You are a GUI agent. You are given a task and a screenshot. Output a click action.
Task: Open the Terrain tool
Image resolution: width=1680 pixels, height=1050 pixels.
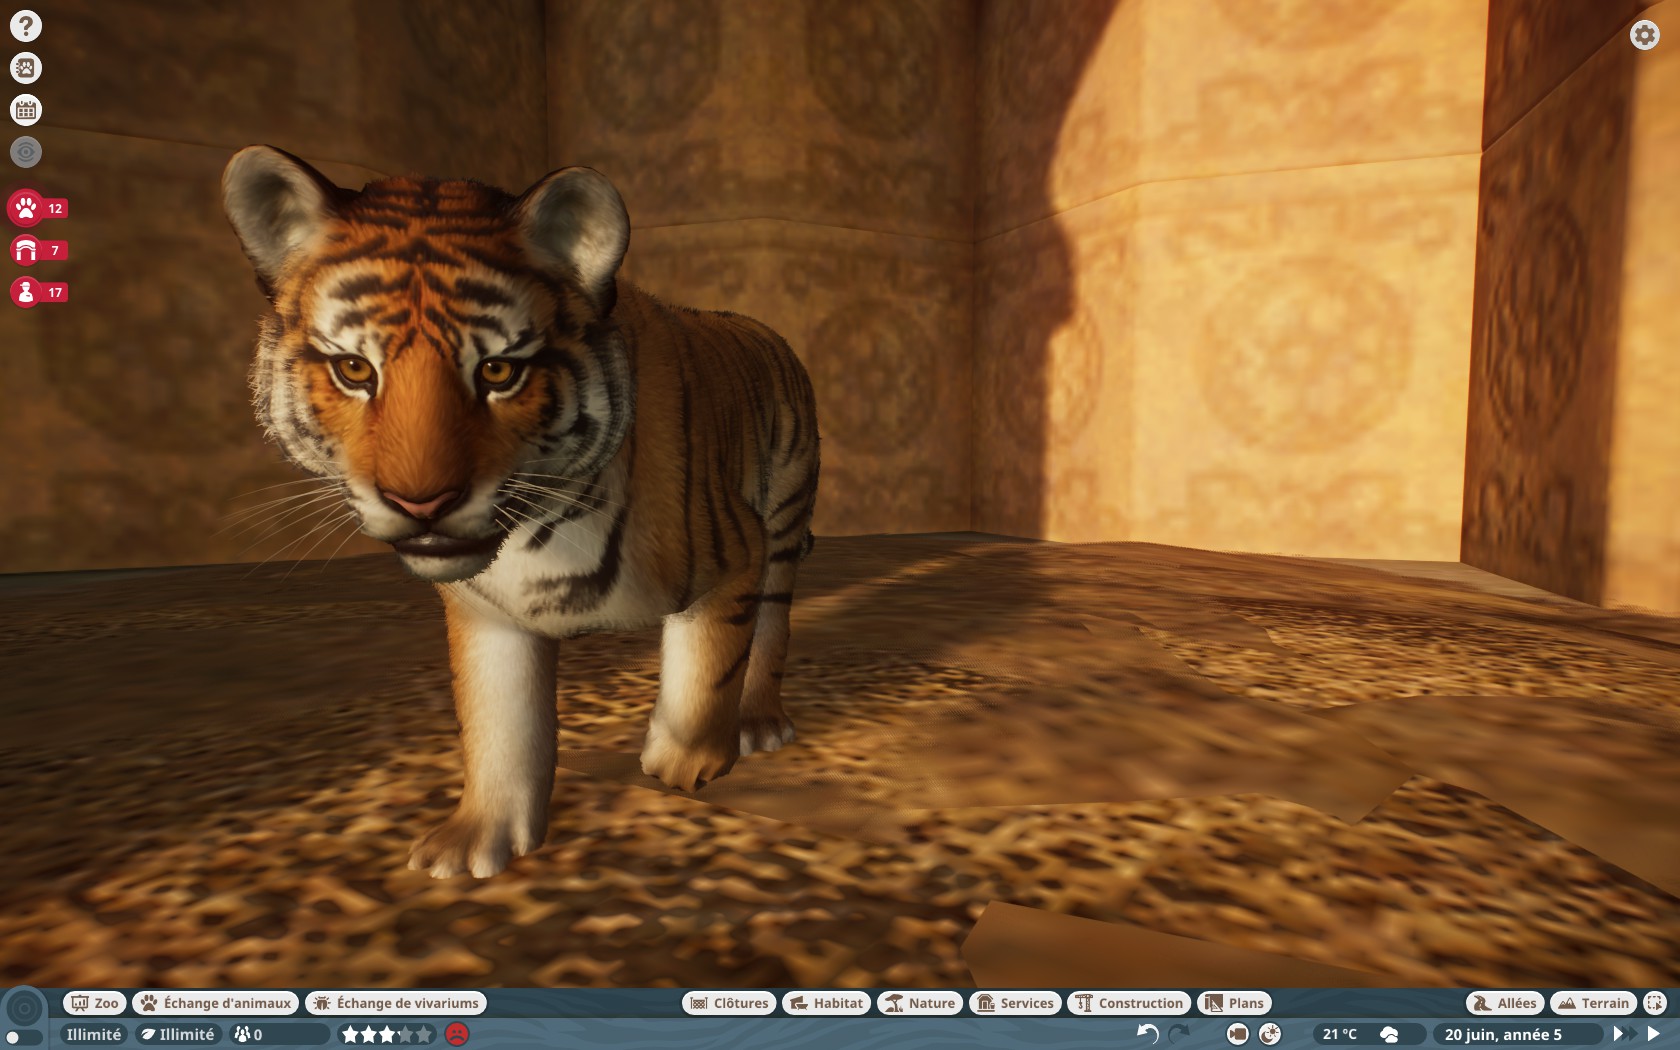(1594, 1003)
